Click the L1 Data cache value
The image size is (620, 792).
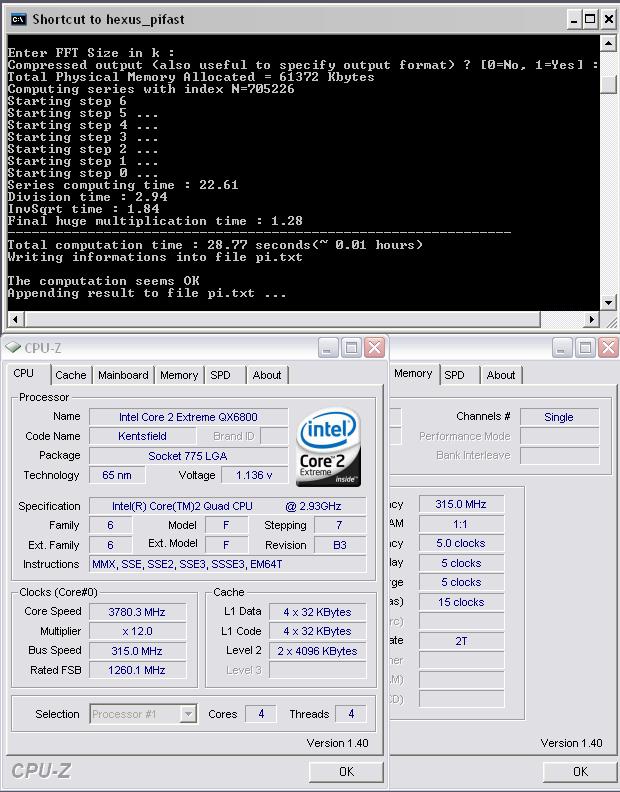[x=317, y=612]
